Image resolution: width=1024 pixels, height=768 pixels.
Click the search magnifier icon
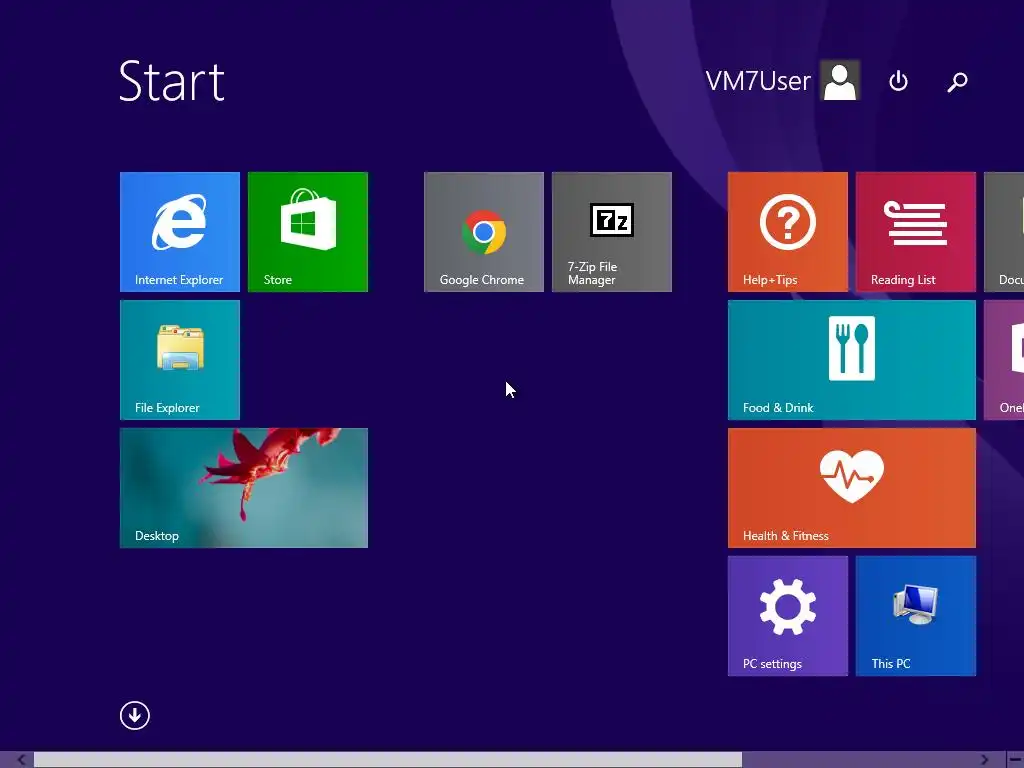957,82
